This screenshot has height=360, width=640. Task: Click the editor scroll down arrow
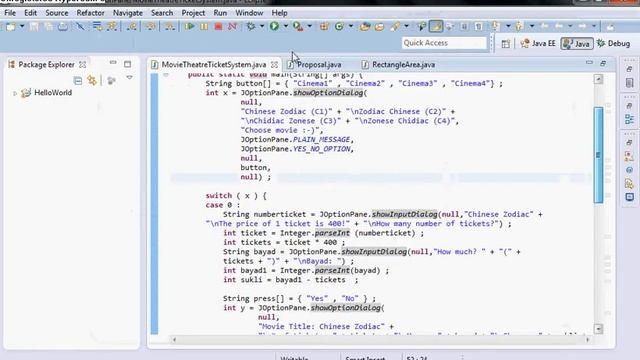[598, 329]
